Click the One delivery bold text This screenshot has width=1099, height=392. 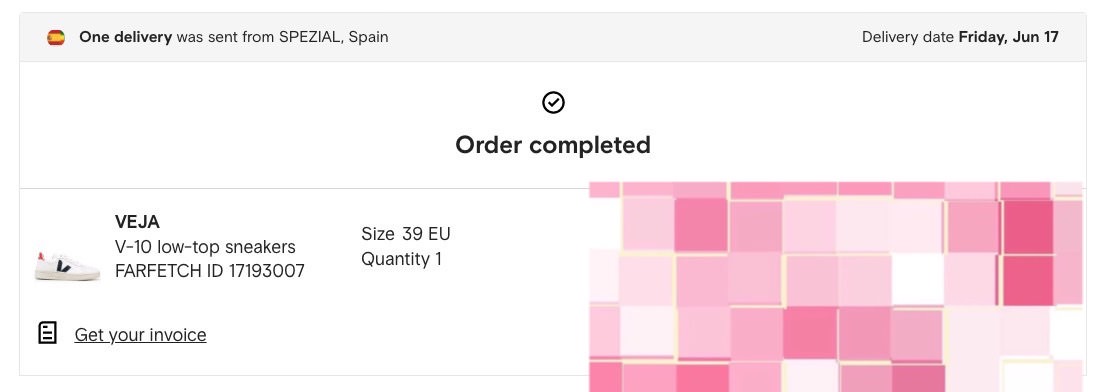[125, 37]
